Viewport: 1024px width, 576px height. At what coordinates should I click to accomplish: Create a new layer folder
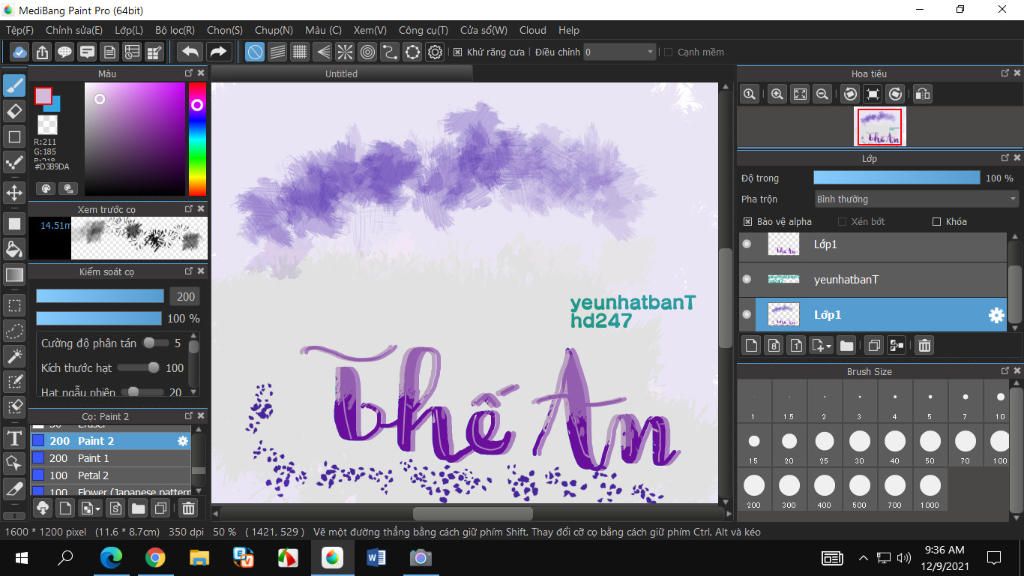846,345
